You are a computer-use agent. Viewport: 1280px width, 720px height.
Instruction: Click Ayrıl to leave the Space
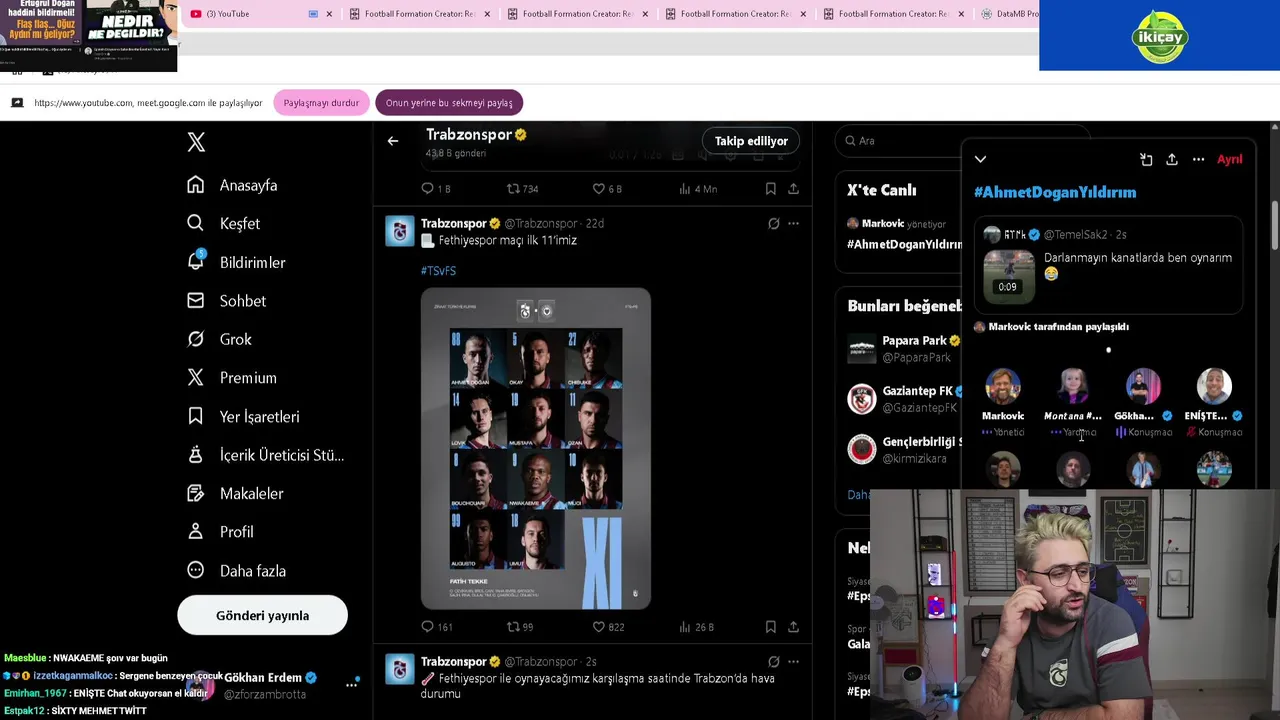[x=1229, y=159]
